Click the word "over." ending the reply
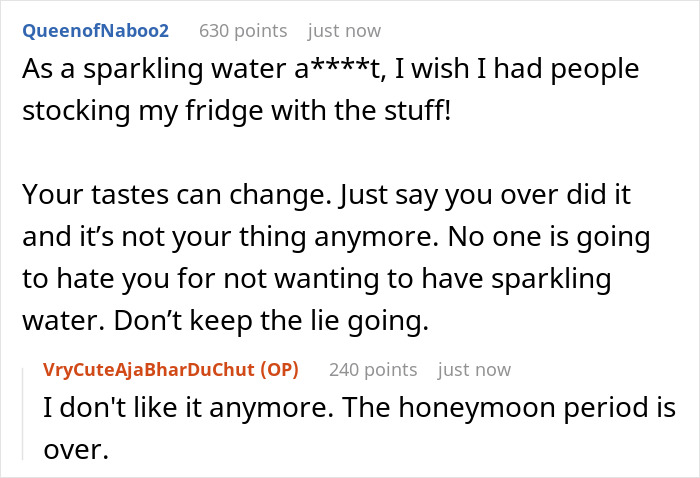Viewport: 700px width, 478px height. 75,448
